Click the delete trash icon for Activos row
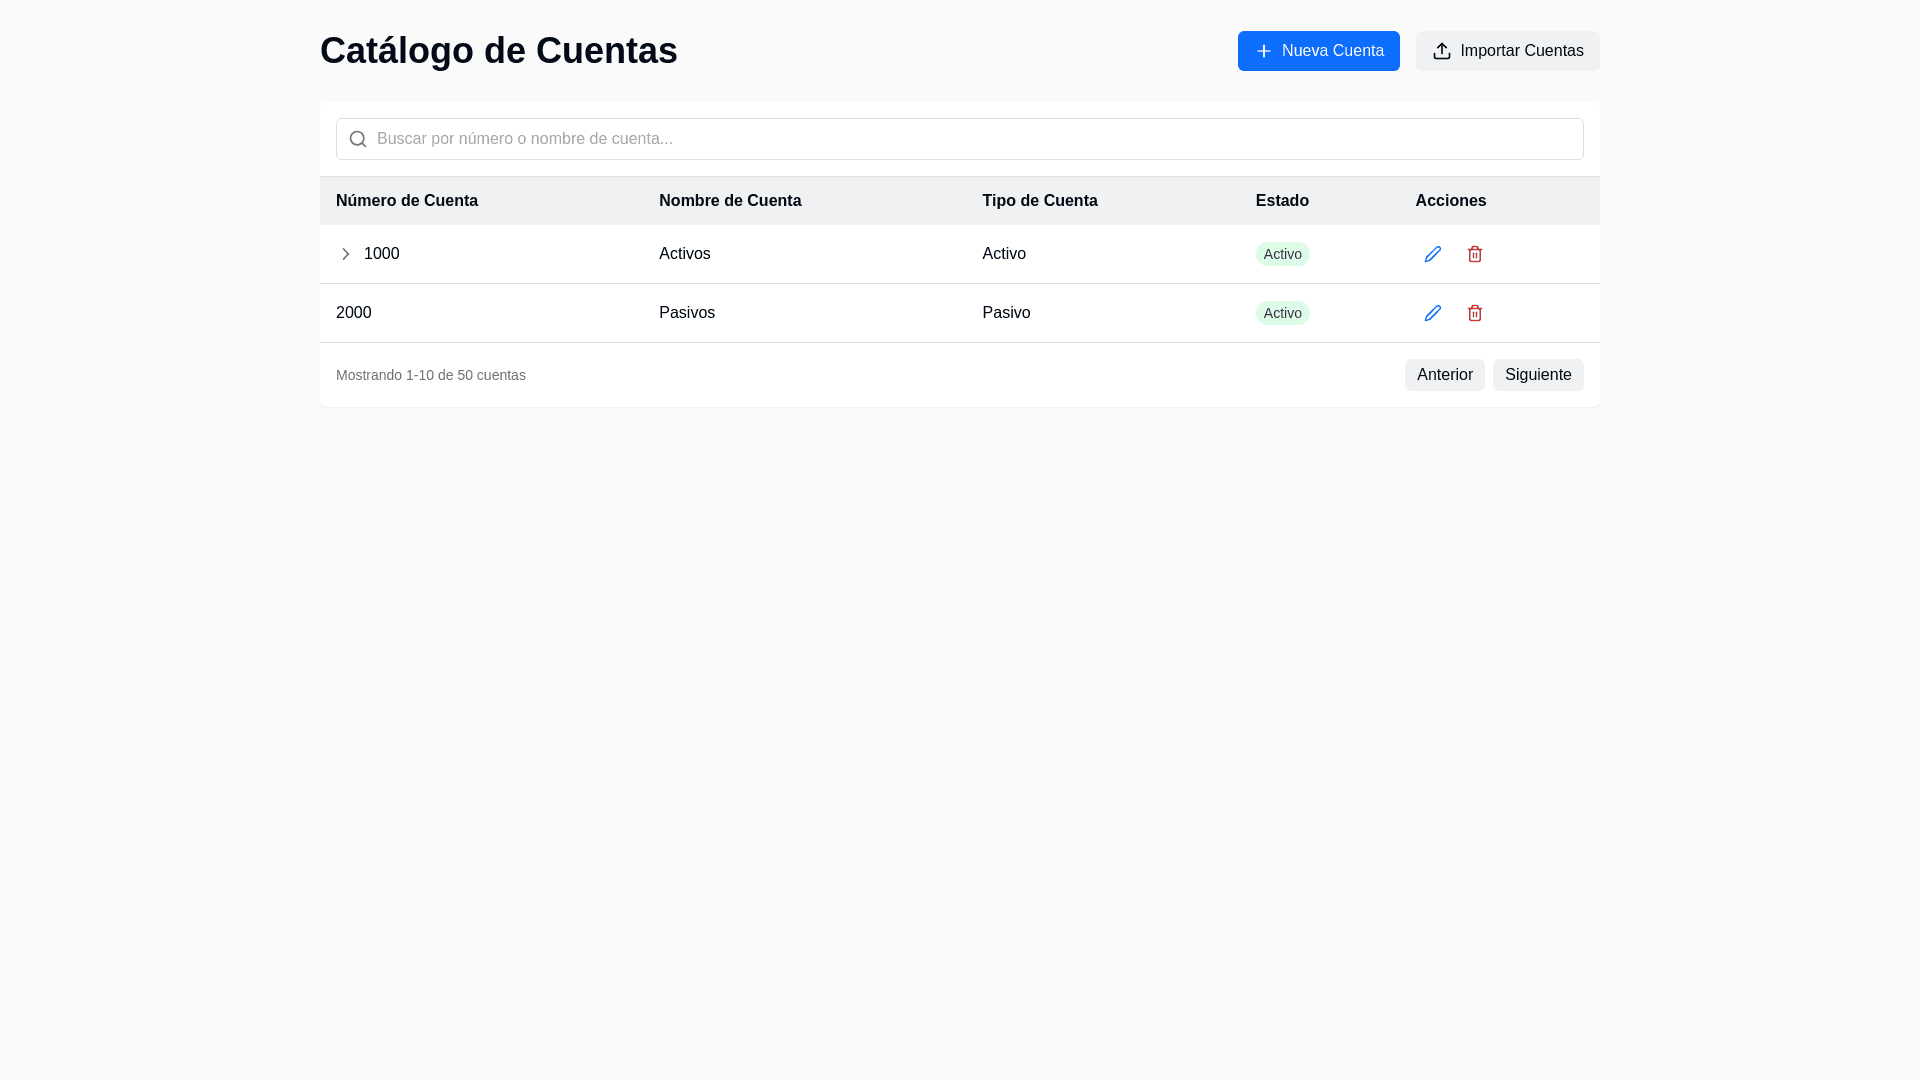1920x1080 pixels. (x=1474, y=254)
